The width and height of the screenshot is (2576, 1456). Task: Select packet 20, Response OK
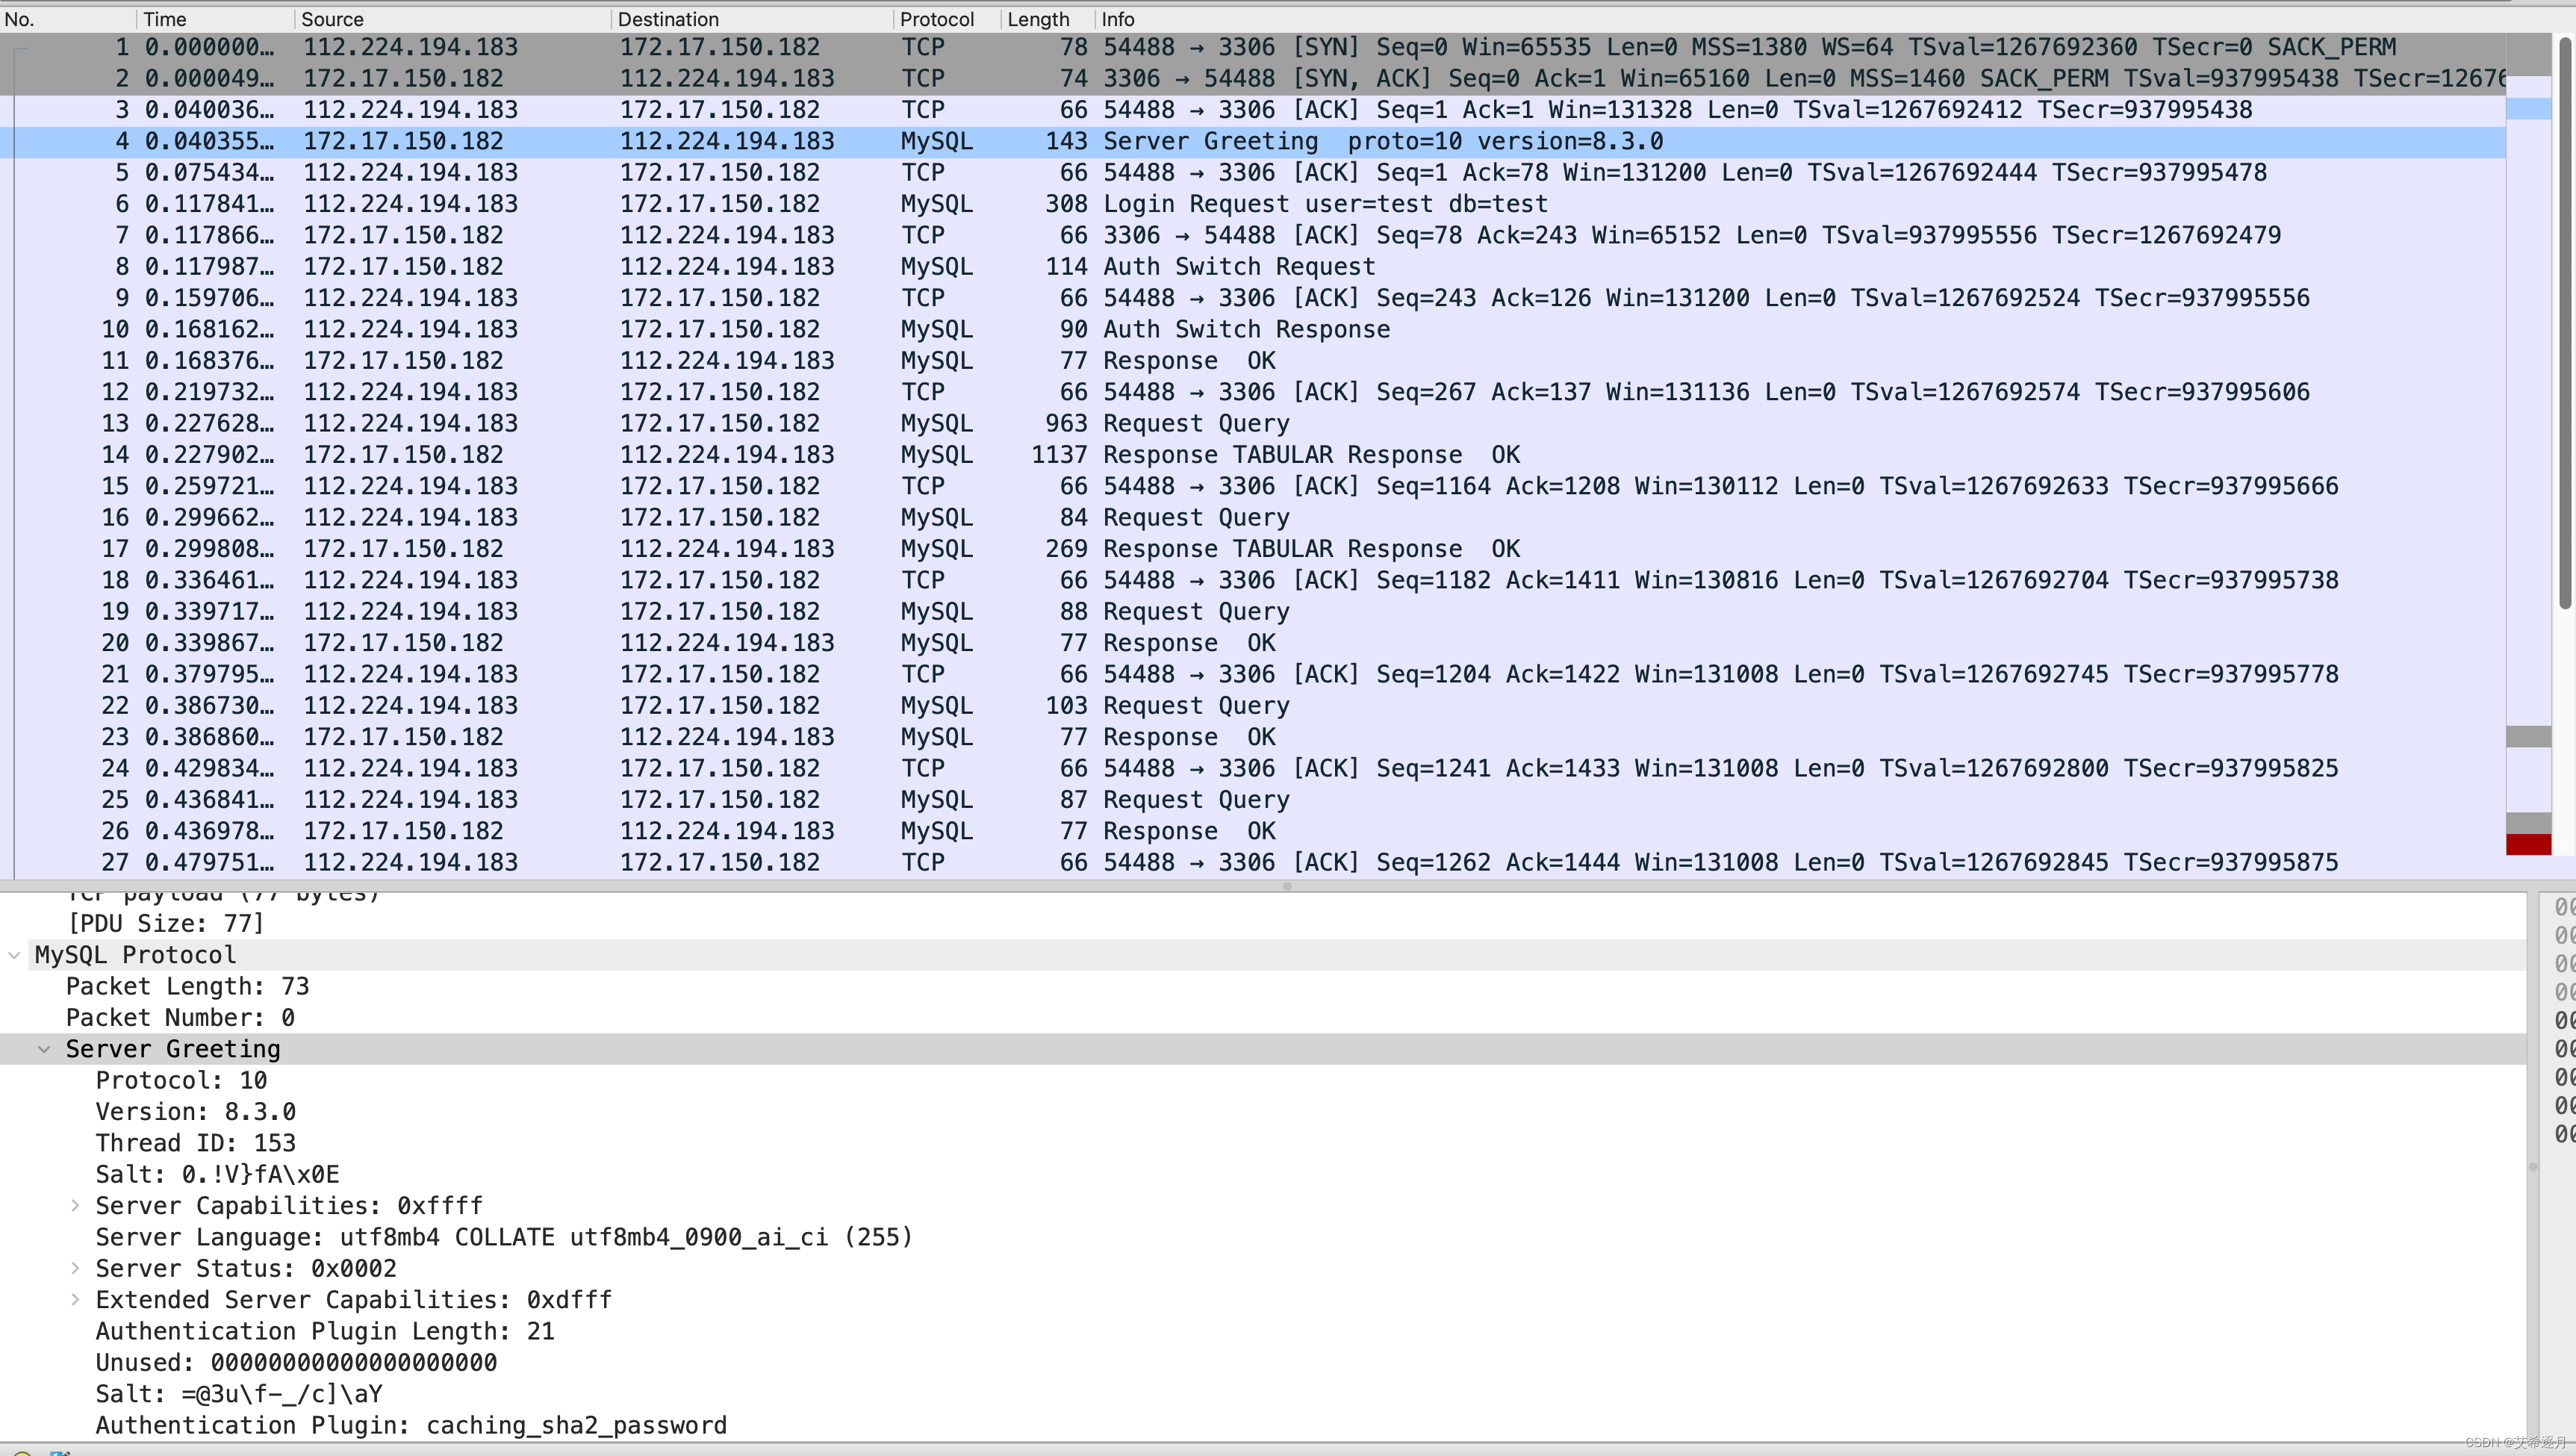1253,643
